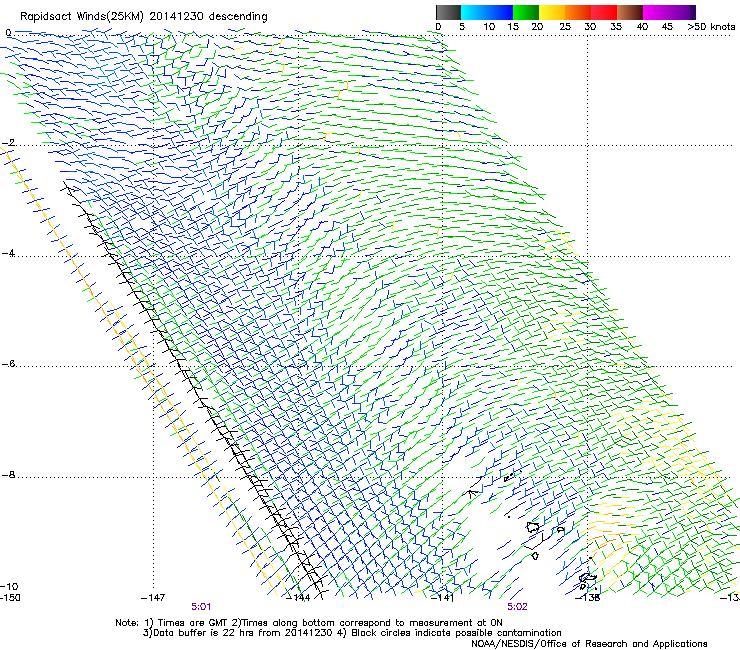
Task: Click the '-147' longitude axis label
Action: (153, 598)
